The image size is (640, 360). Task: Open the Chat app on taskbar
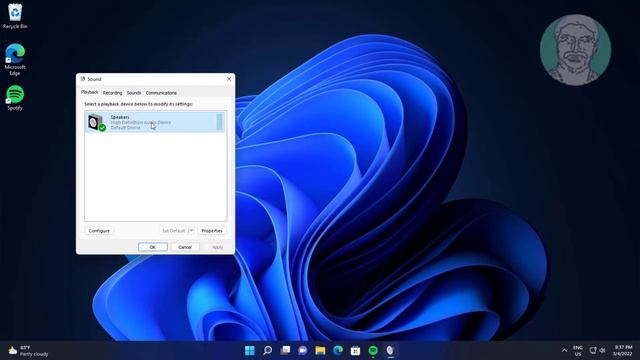[x=302, y=350]
